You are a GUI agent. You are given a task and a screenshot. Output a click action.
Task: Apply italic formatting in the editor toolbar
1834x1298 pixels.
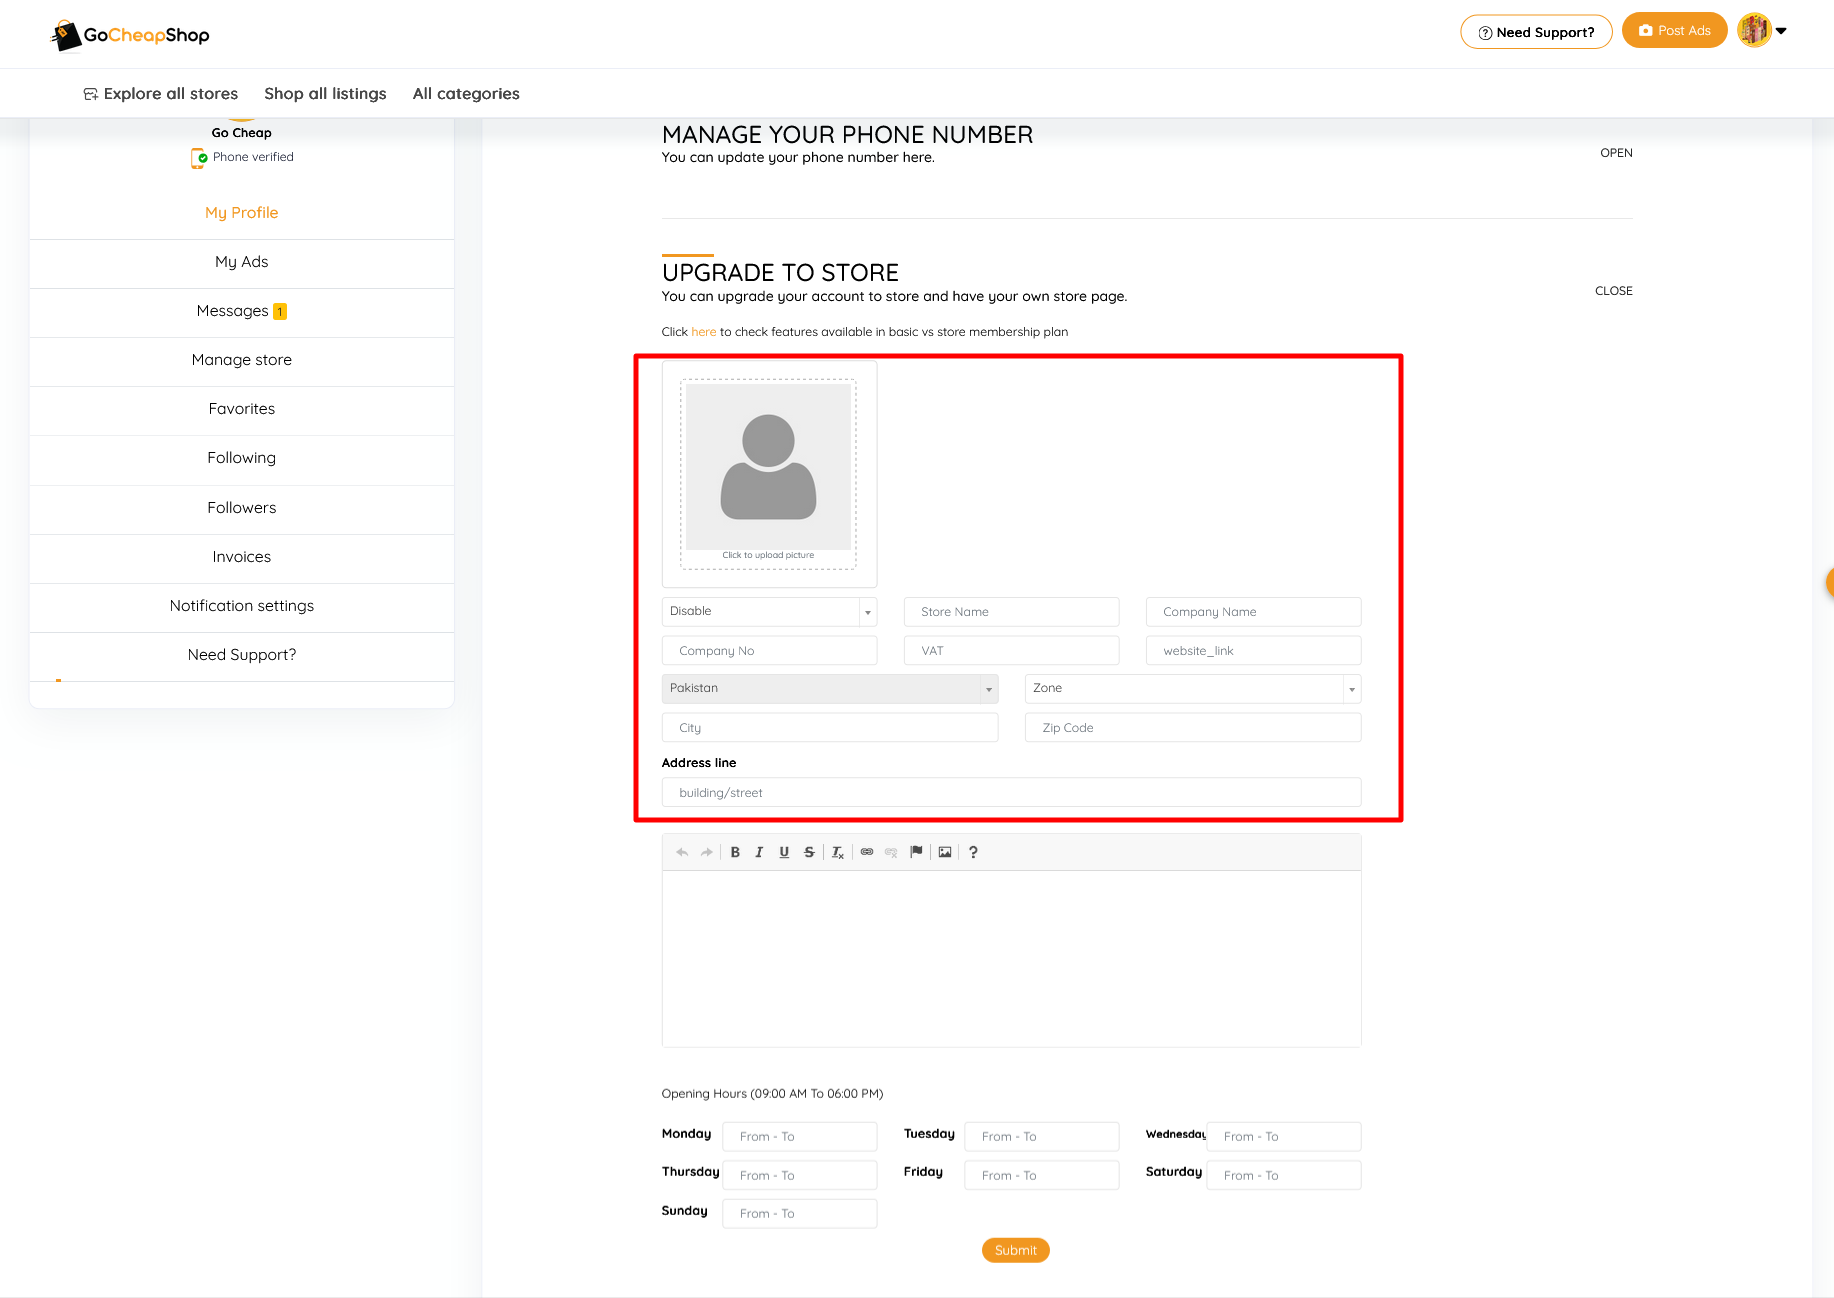point(759,852)
